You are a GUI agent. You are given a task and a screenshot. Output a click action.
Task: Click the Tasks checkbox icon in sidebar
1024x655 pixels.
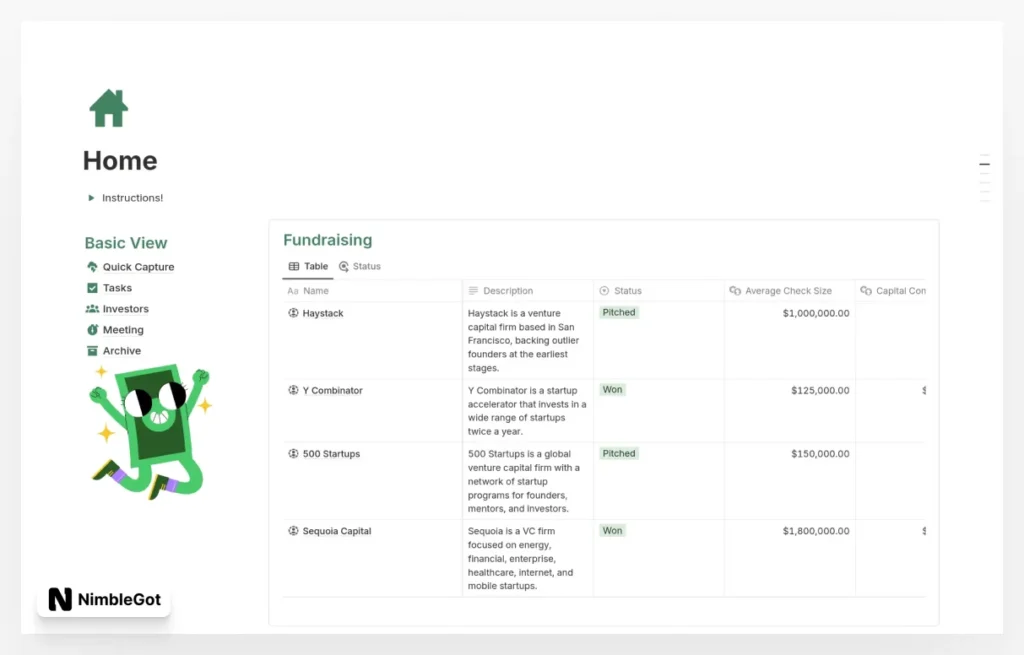[x=92, y=288]
